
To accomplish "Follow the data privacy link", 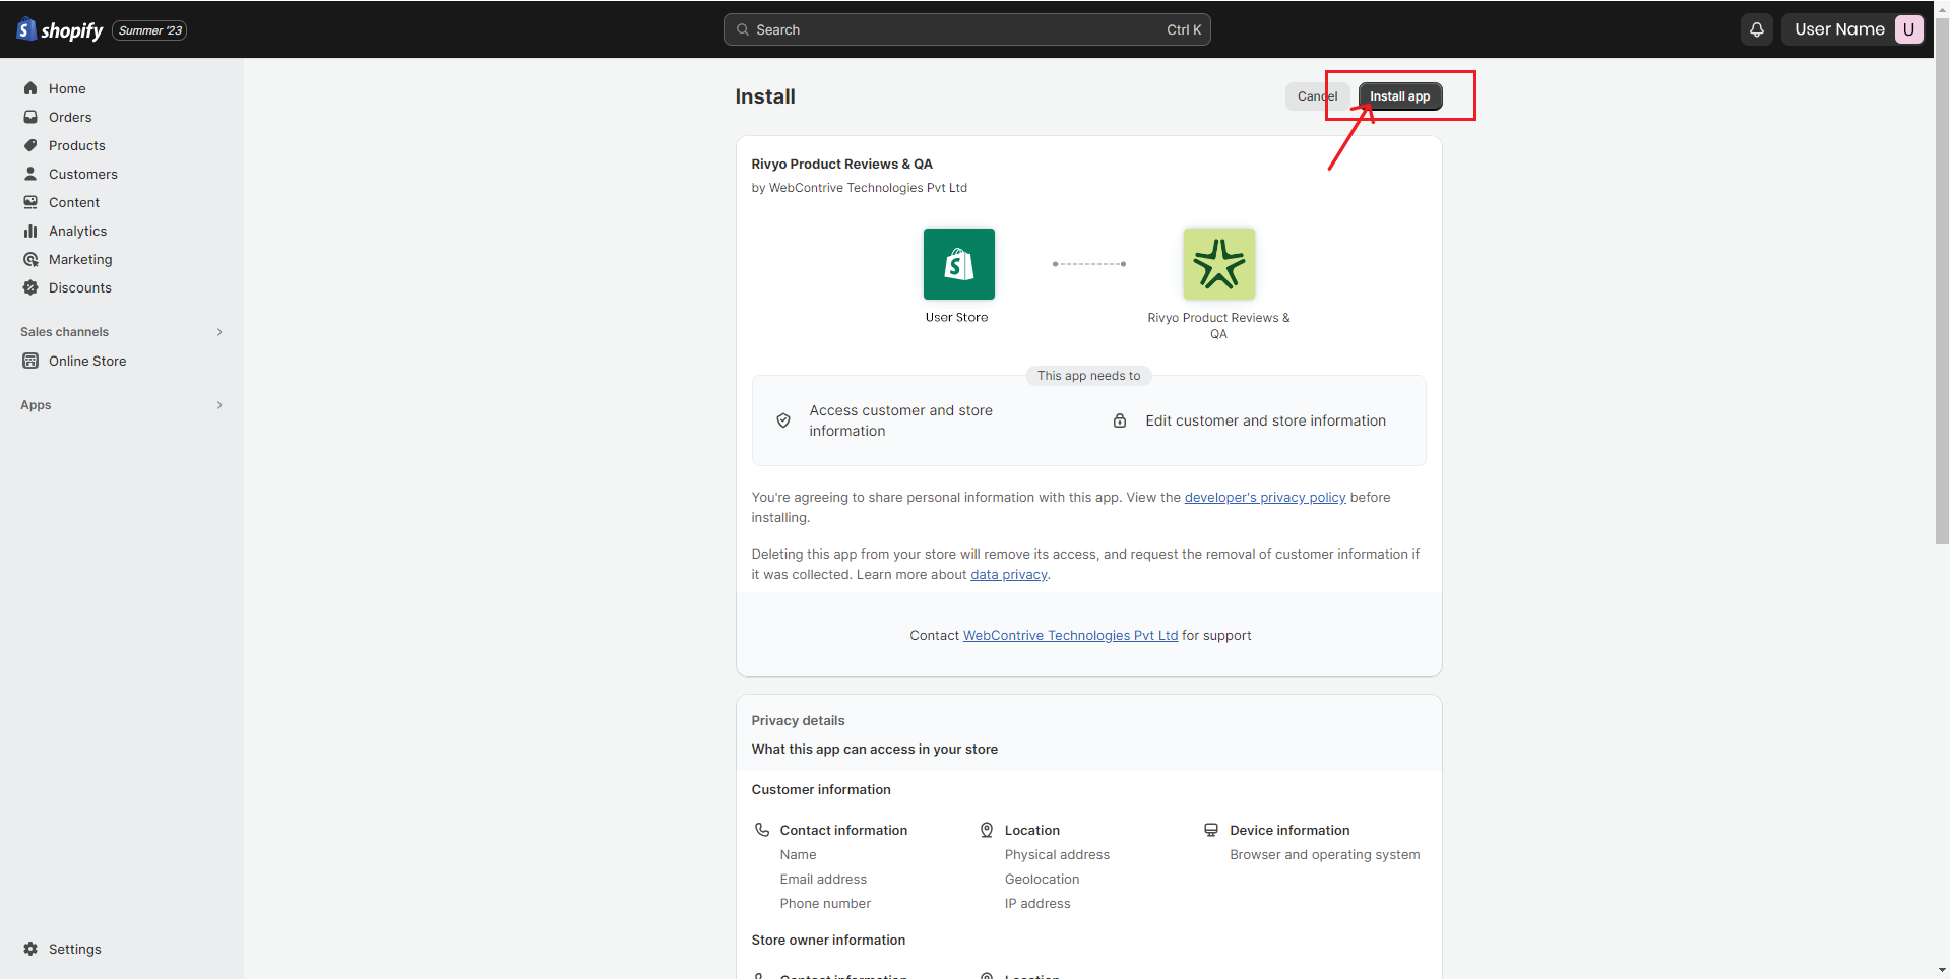I will click(x=1008, y=575).
